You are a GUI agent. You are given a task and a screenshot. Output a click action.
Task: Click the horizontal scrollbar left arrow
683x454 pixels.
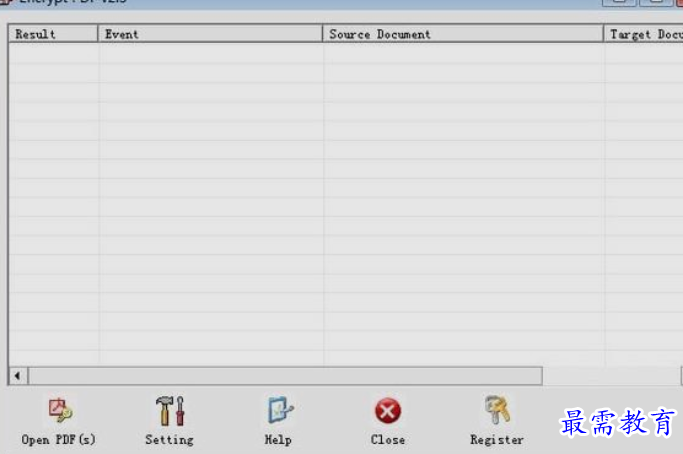click(18, 376)
